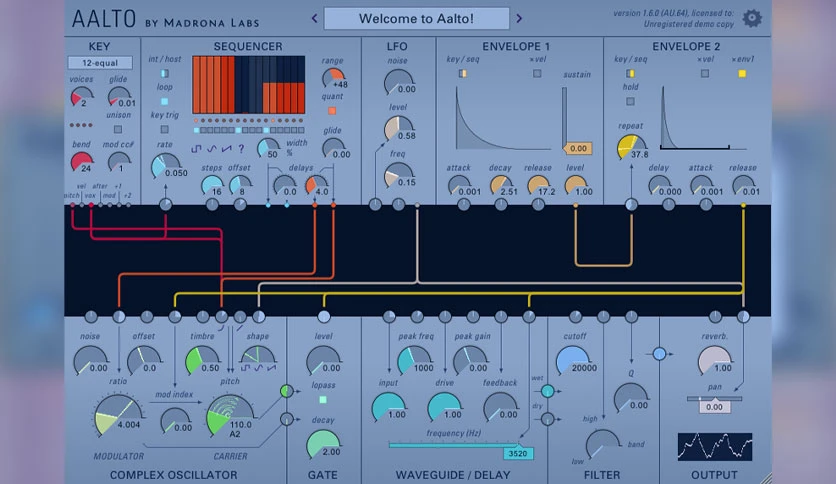
Task: Open the 12-equal tuning dropdown
Action: click(100, 63)
